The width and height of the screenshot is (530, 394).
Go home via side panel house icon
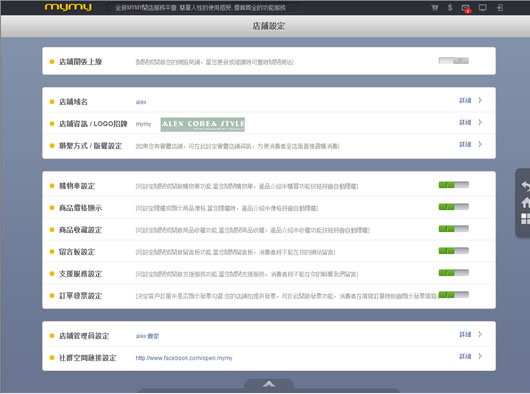526,202
